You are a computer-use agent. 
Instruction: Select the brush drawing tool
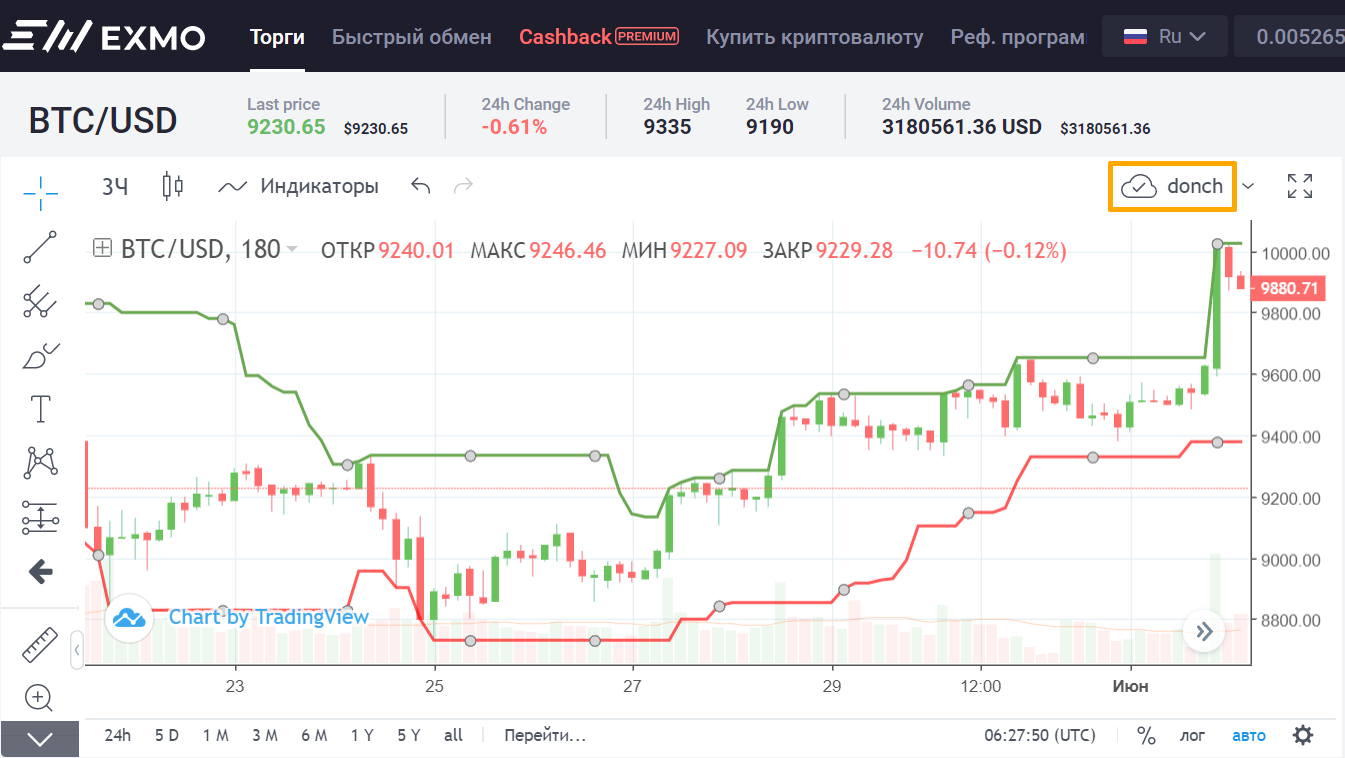[x=40, y=355]
